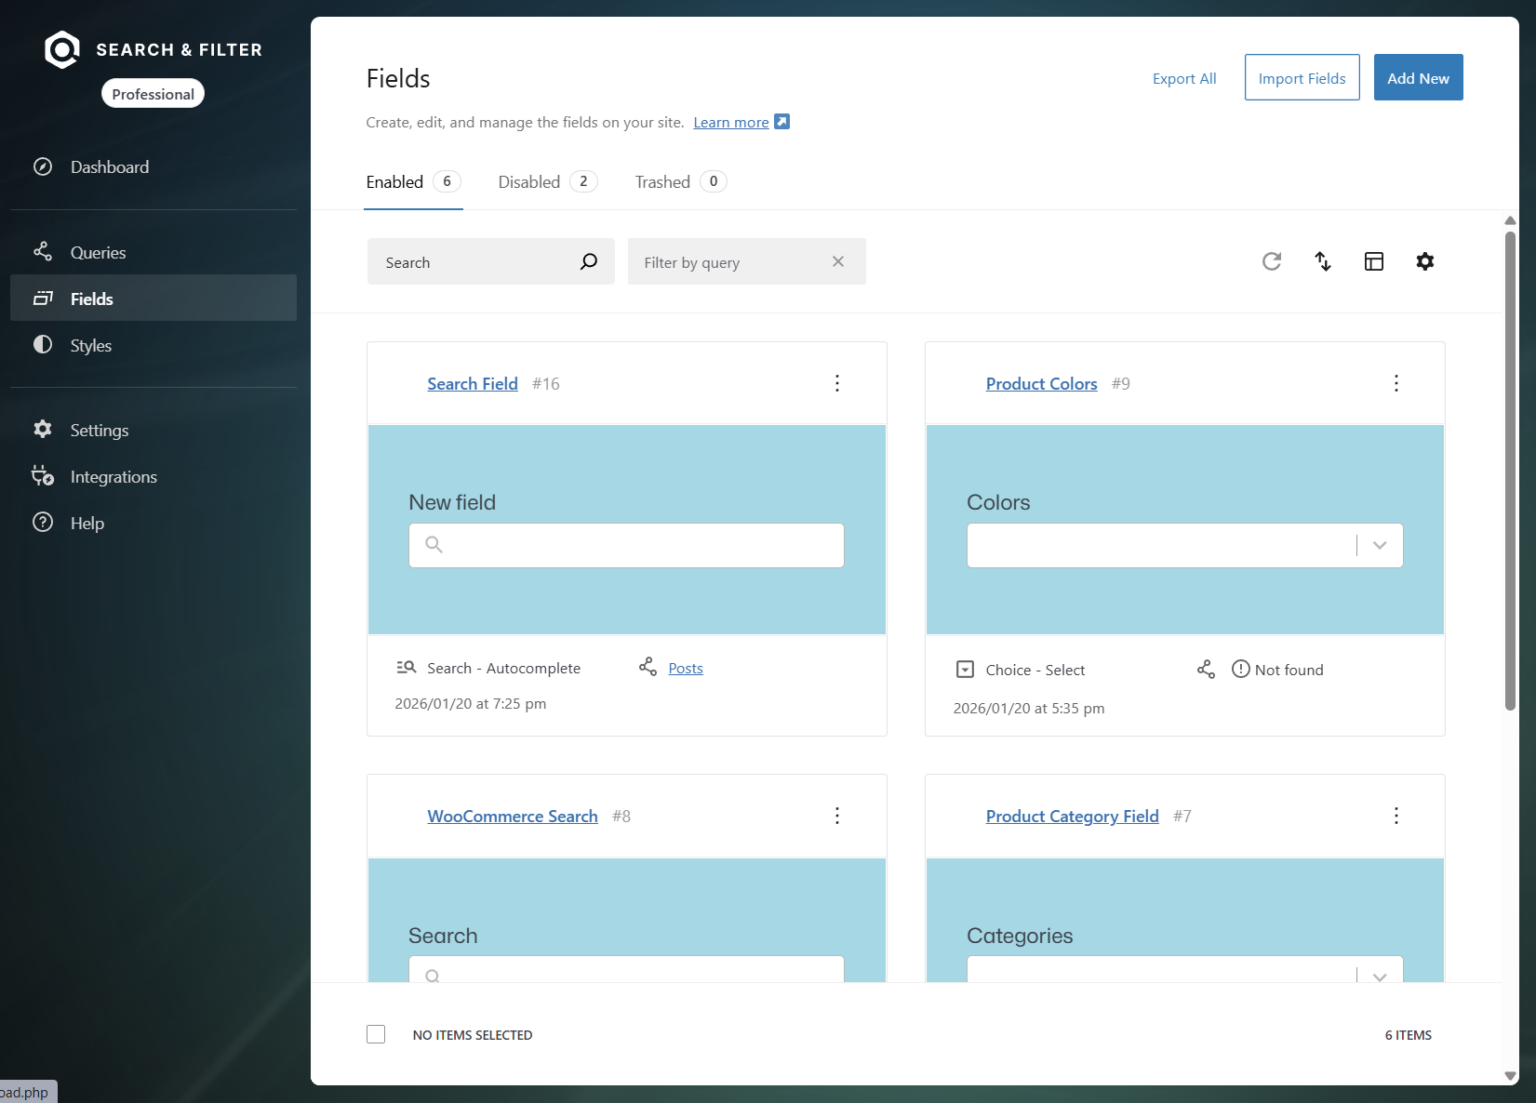Open the Search Field title link
Viewport: 1536px width, 1103px height.
(473, 384)
